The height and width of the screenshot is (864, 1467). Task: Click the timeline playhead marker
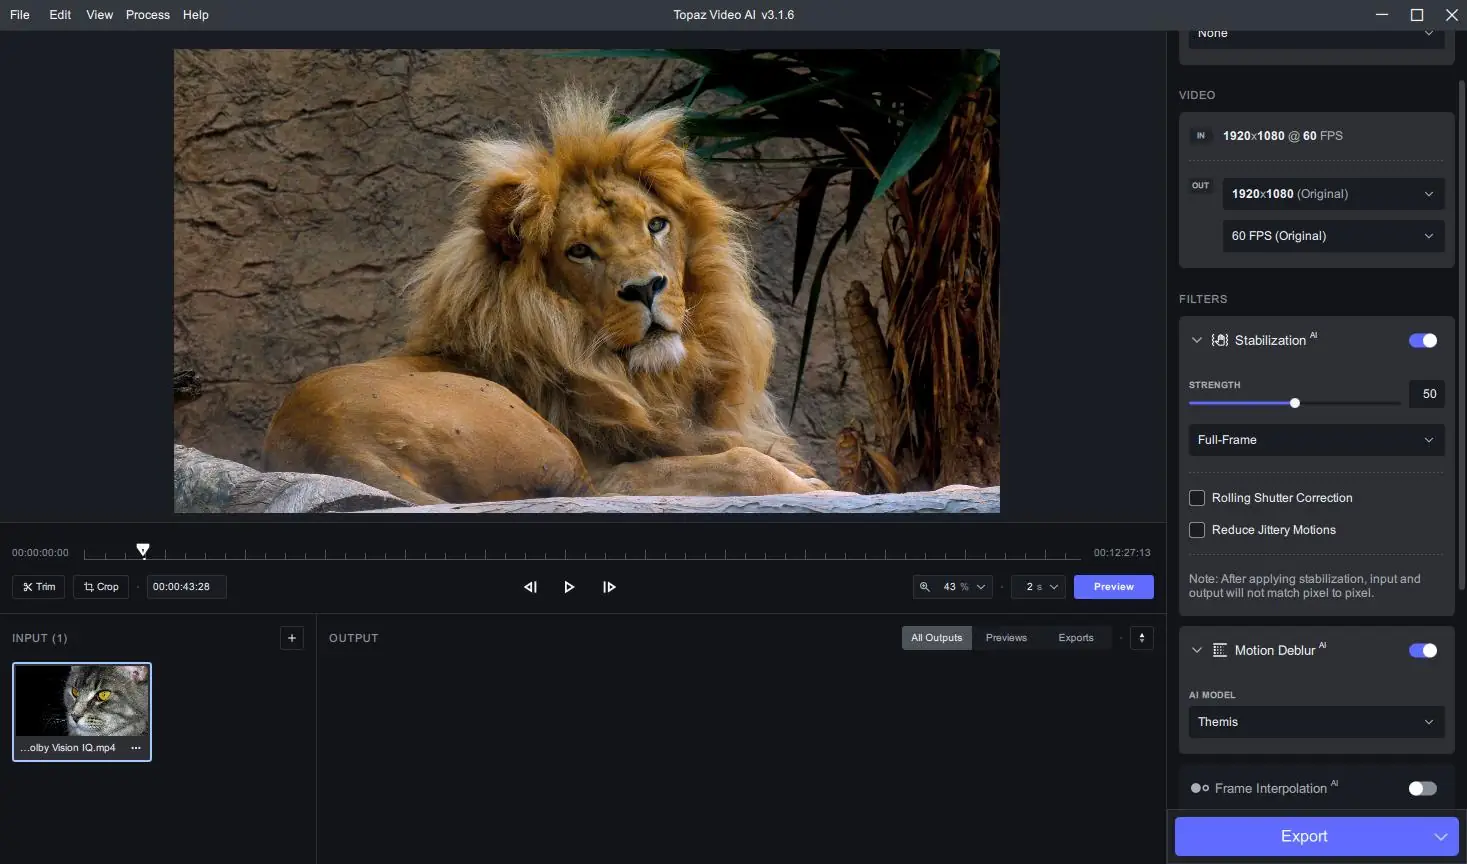(x=143, y=550)
